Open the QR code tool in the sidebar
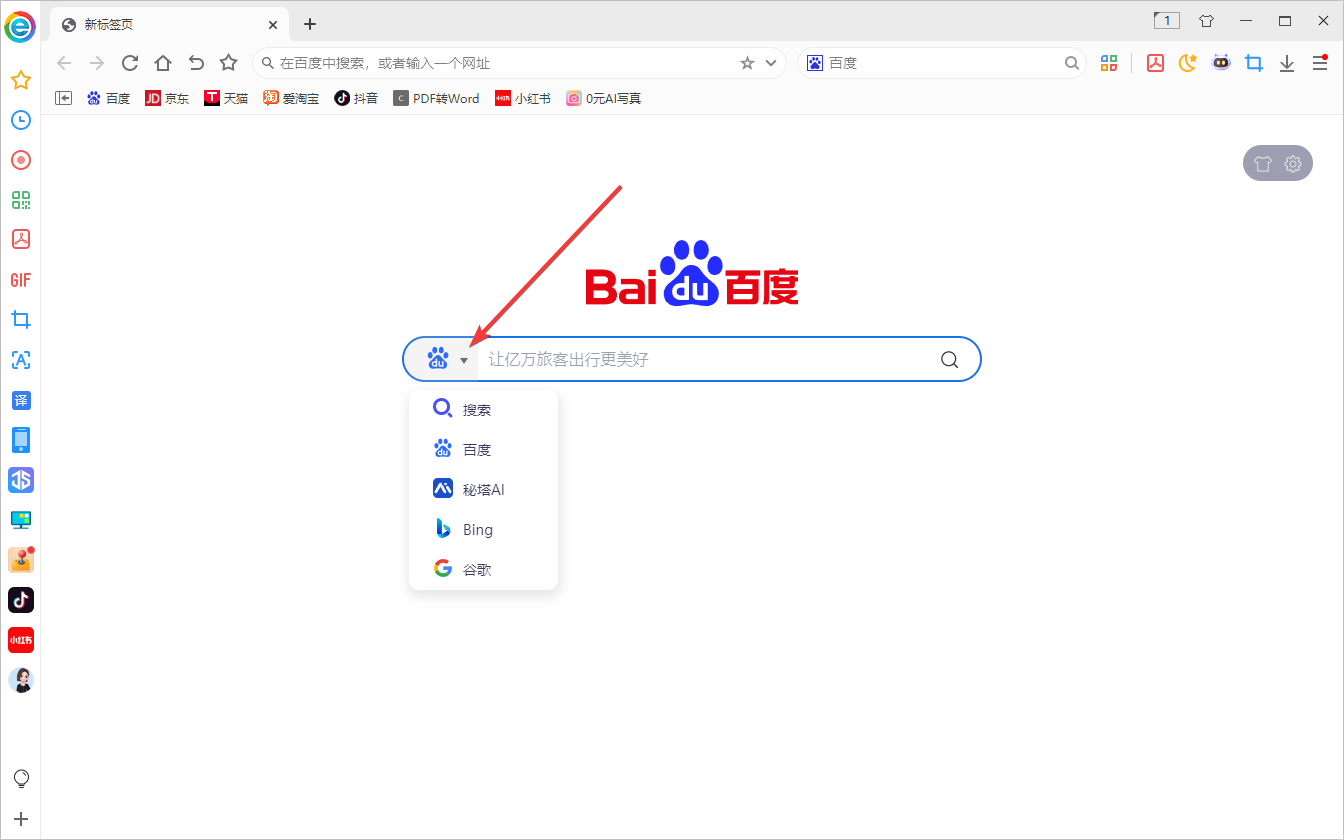 click(20, 199)
